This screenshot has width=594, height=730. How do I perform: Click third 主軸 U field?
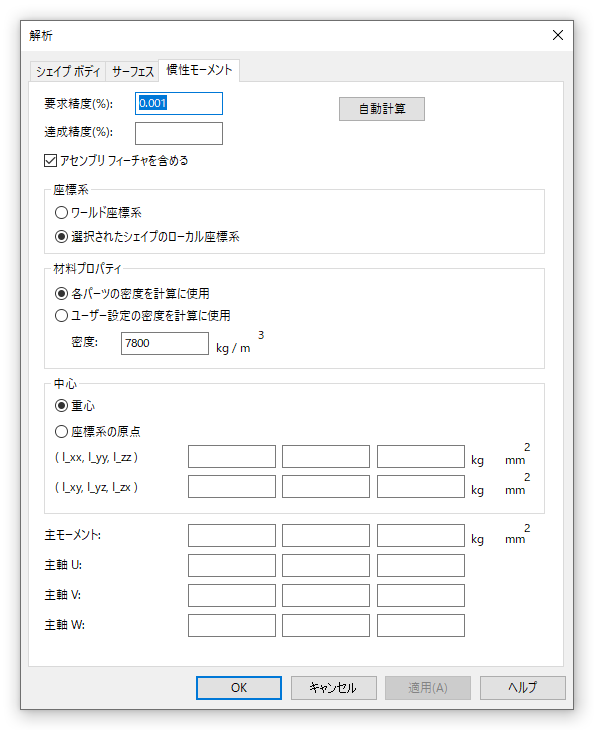tap(421, 565)
